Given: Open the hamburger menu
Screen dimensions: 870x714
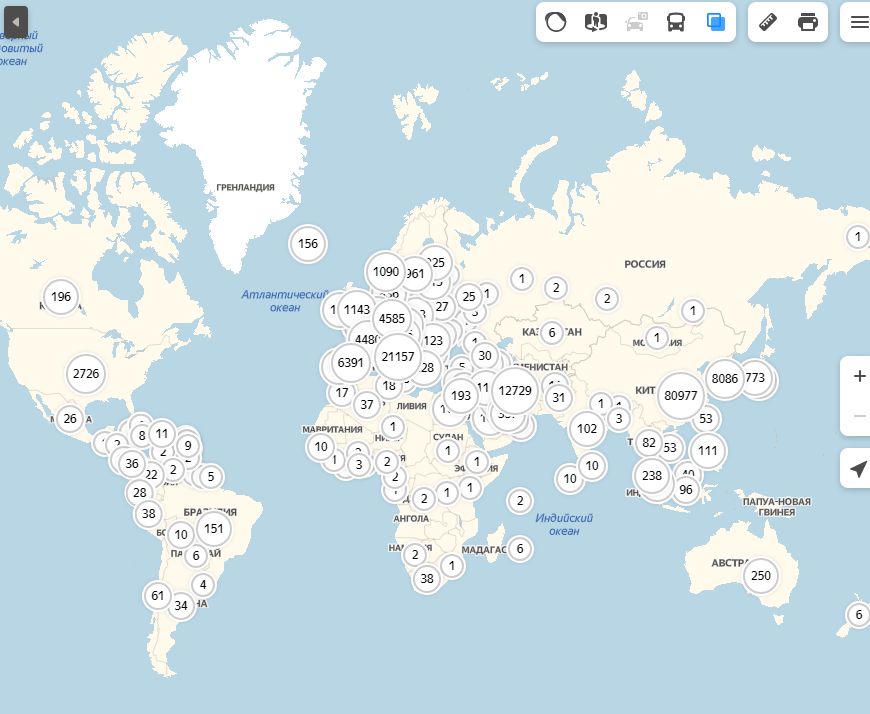Looking at the screenshot, I should pos(859,22).
